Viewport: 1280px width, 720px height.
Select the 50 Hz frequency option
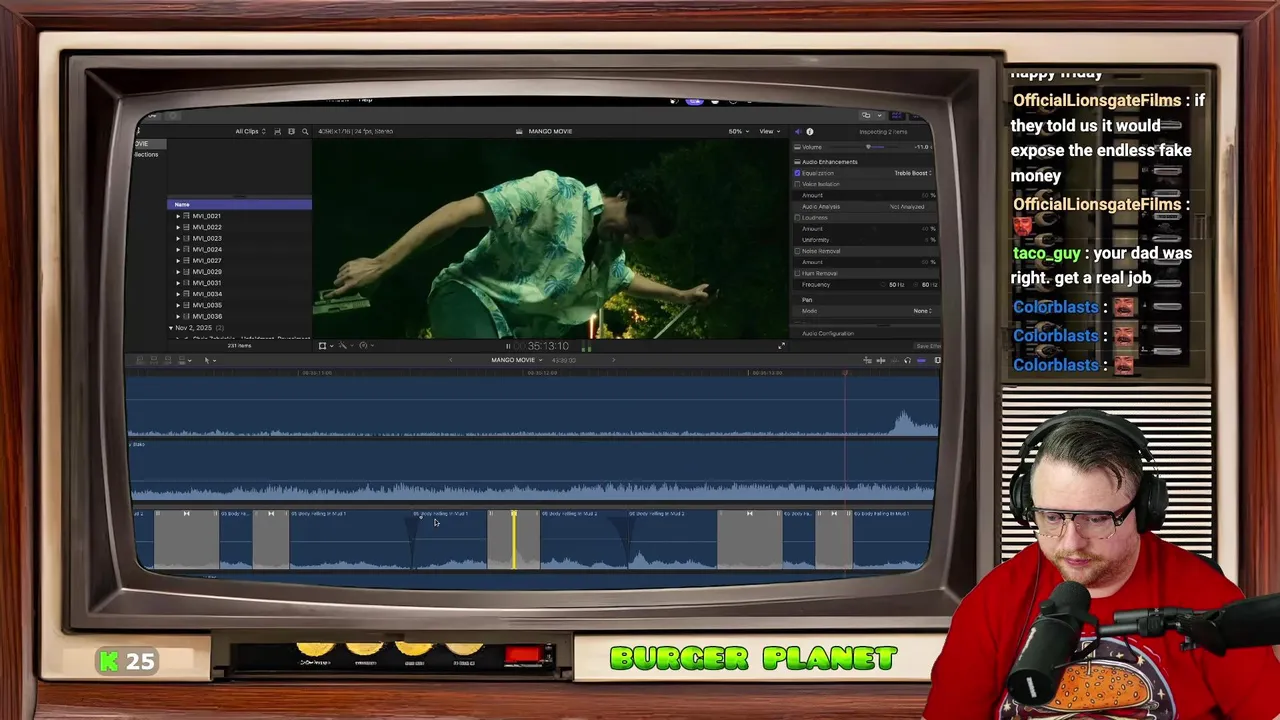[x=895, y=285]
